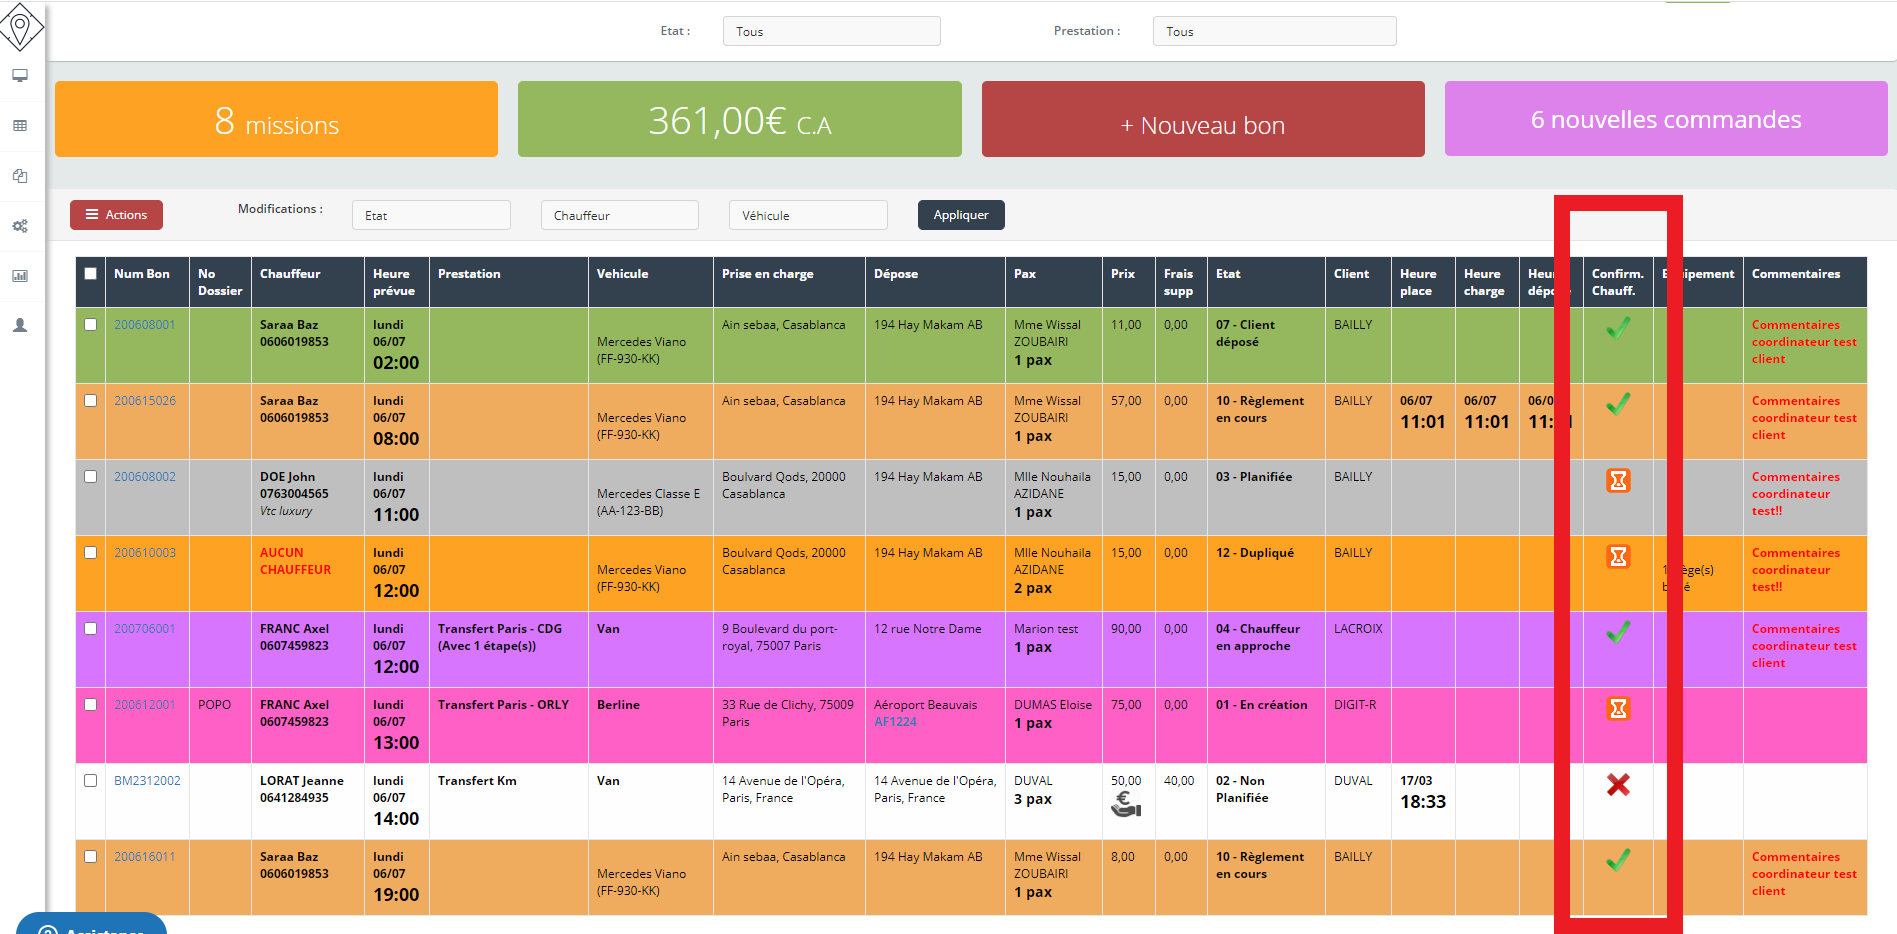1897x934 pixels.
Task: Check the box for mission 200608001
Action: tap(91, 325)
